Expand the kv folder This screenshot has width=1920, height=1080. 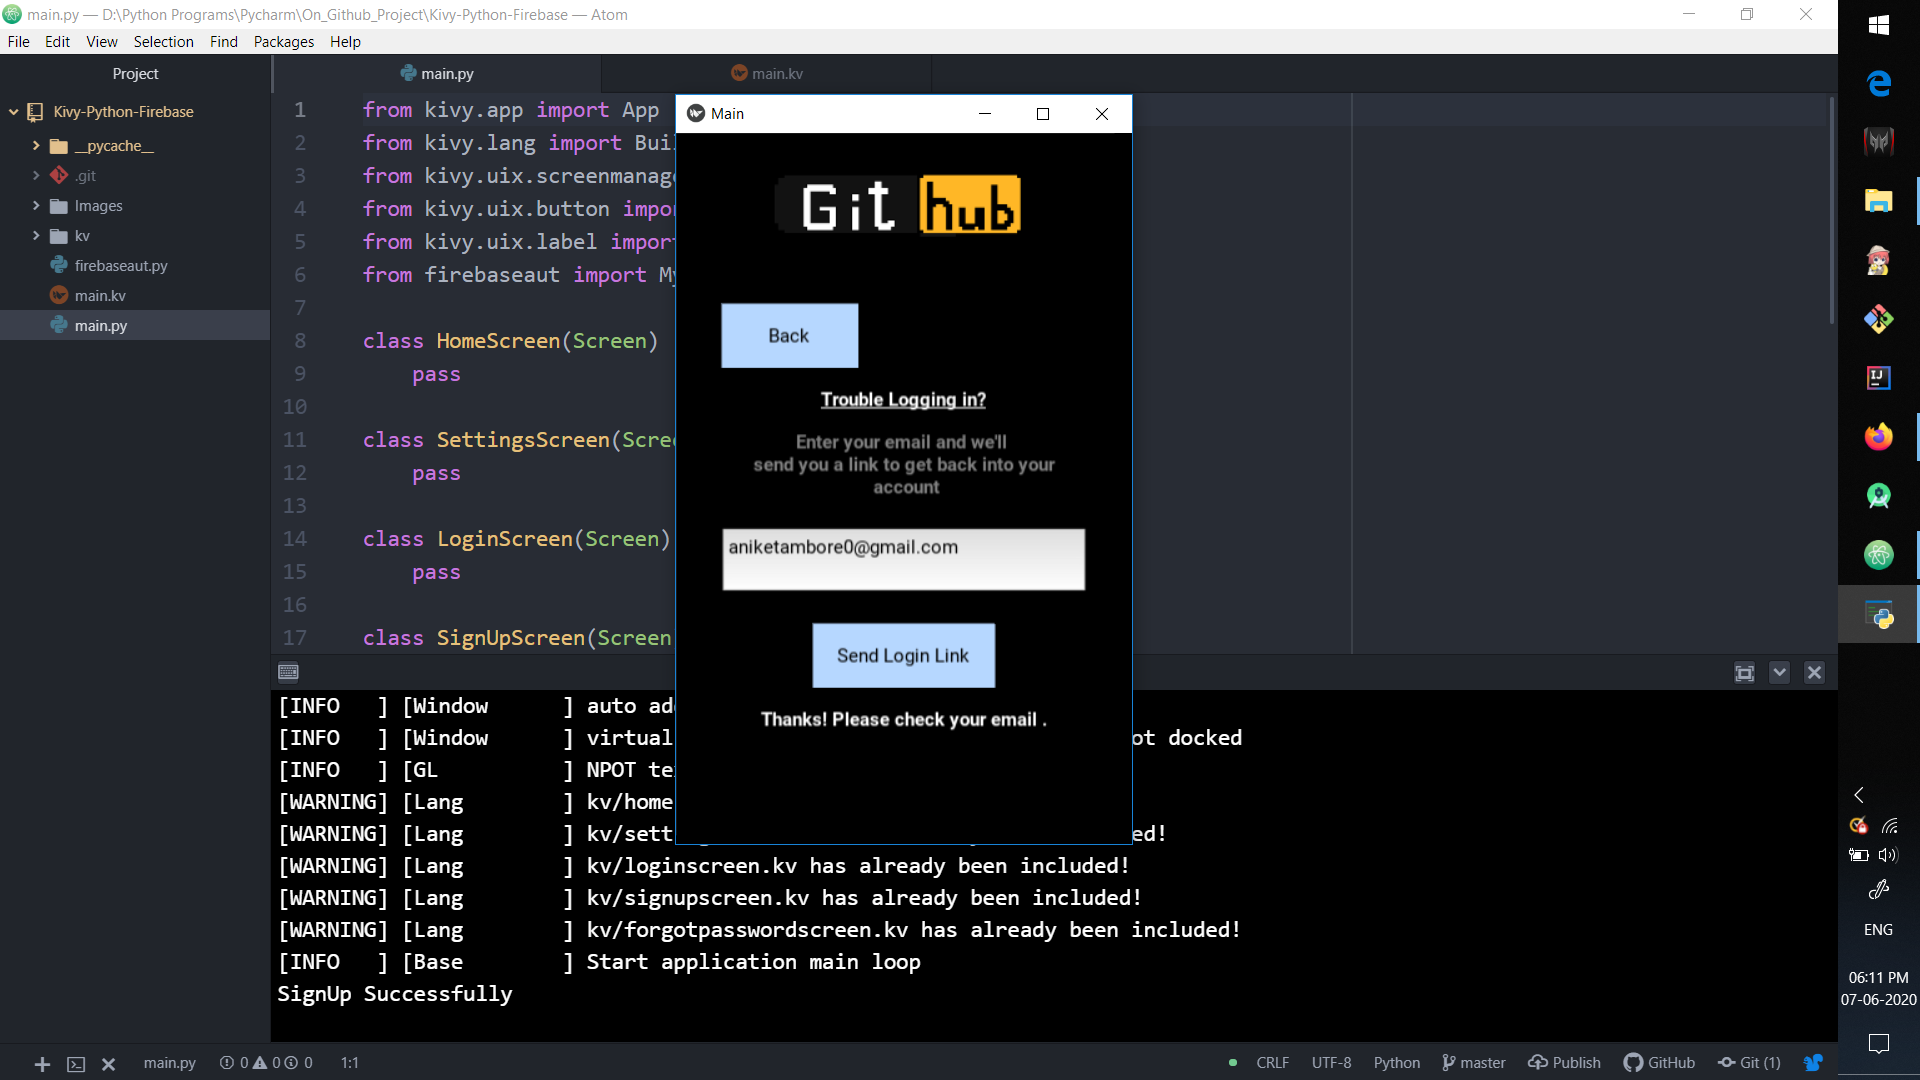click(x=36, y=236)
